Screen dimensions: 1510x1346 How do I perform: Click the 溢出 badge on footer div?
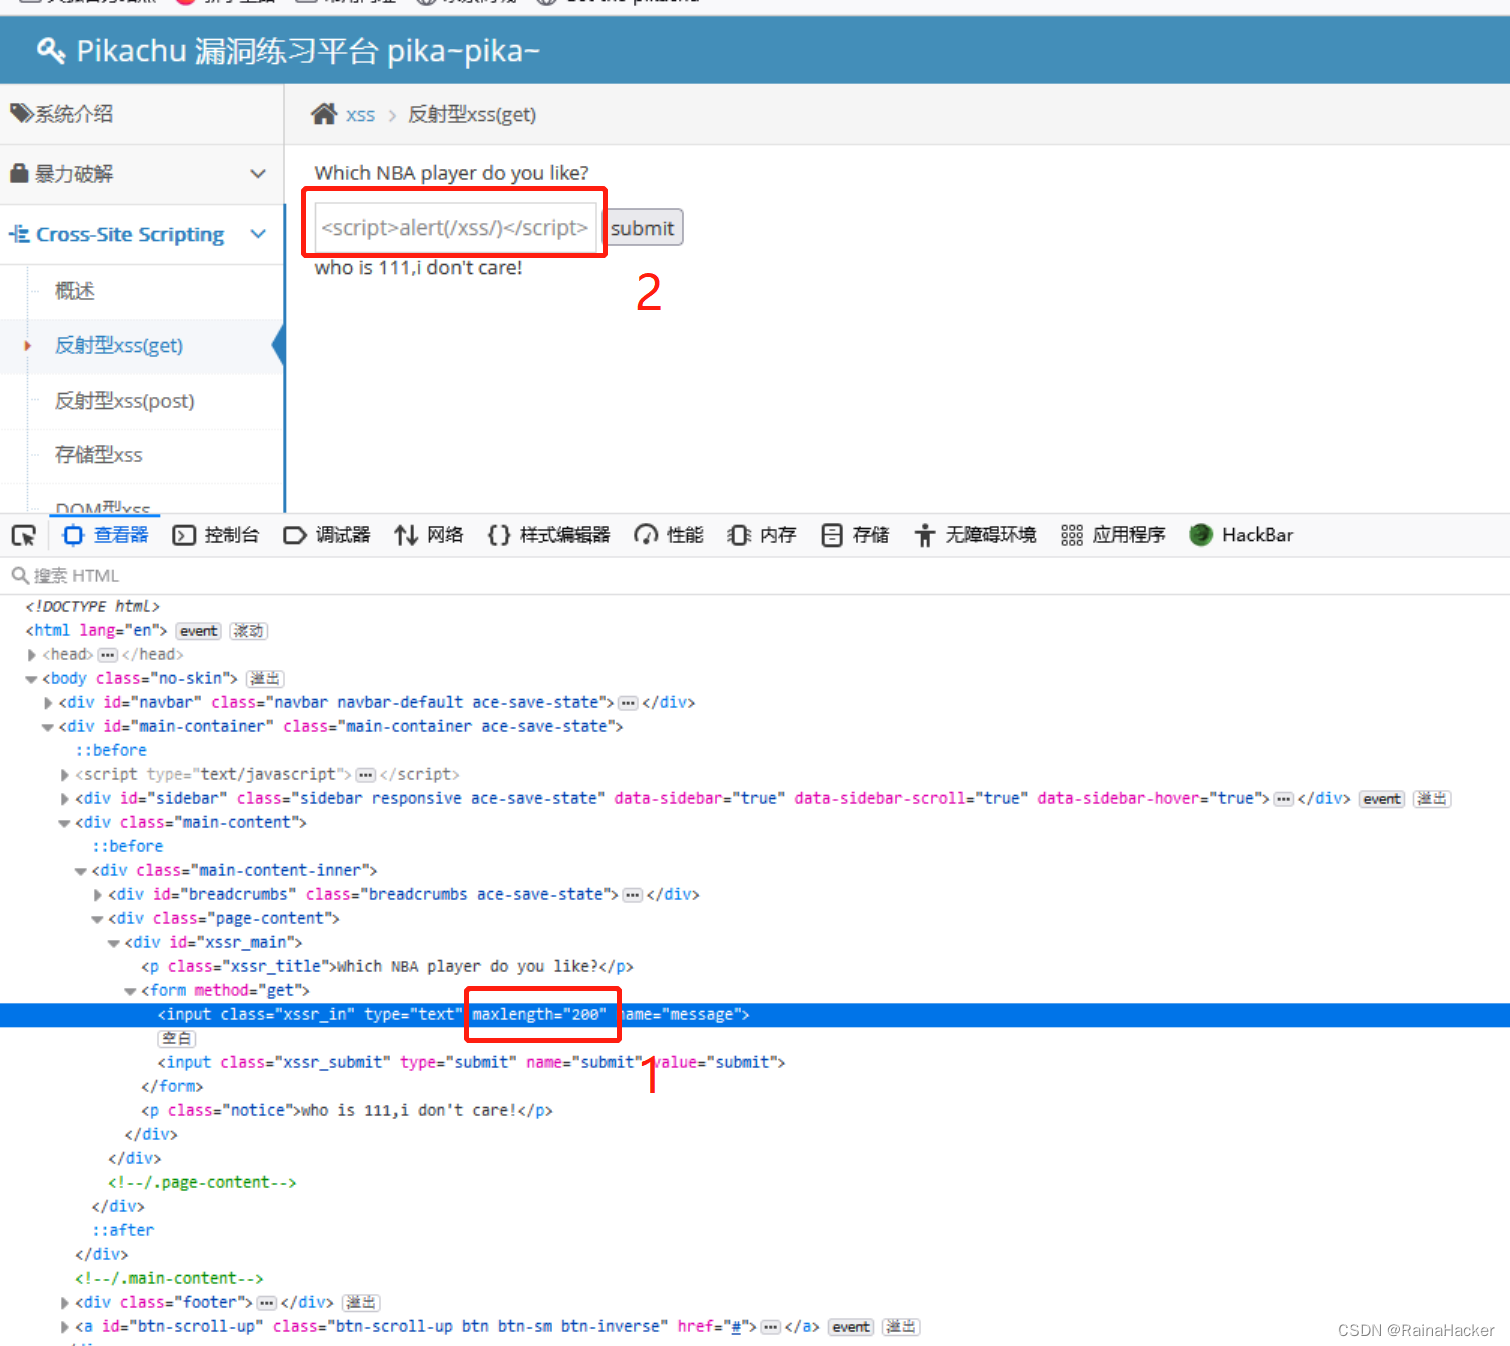[361, 1303]
